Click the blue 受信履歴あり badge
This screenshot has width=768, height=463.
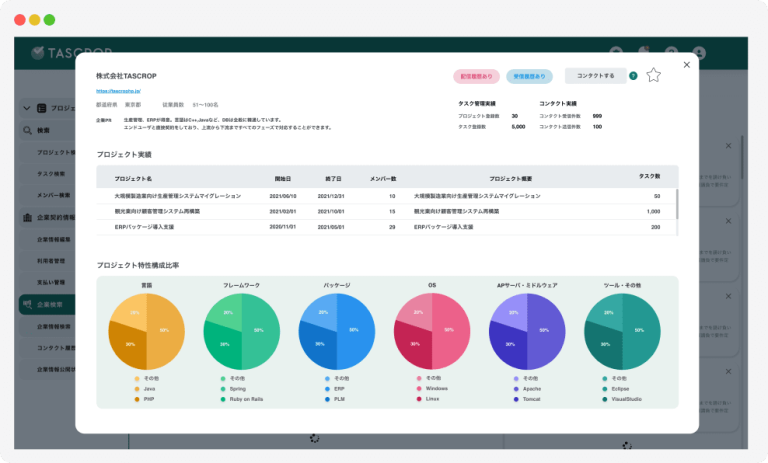[x=530, y=76]
